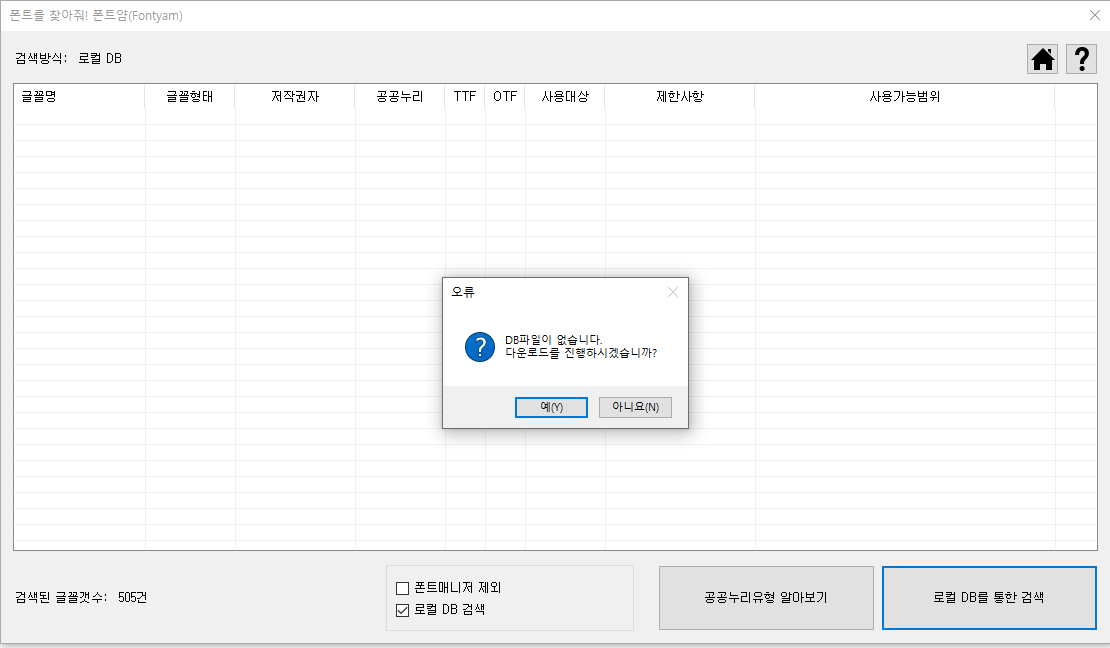Enable 폰트매니저 제외 checkbox
This screenshot has width=1110, height=648.
click(403, 588)
